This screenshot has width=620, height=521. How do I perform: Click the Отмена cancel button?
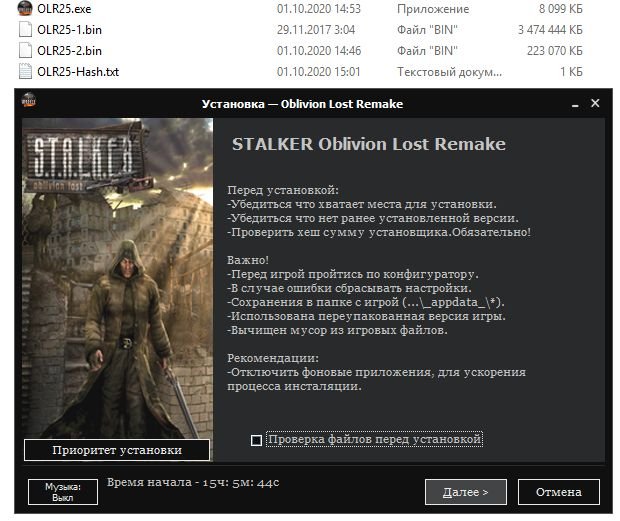point(559,492)
